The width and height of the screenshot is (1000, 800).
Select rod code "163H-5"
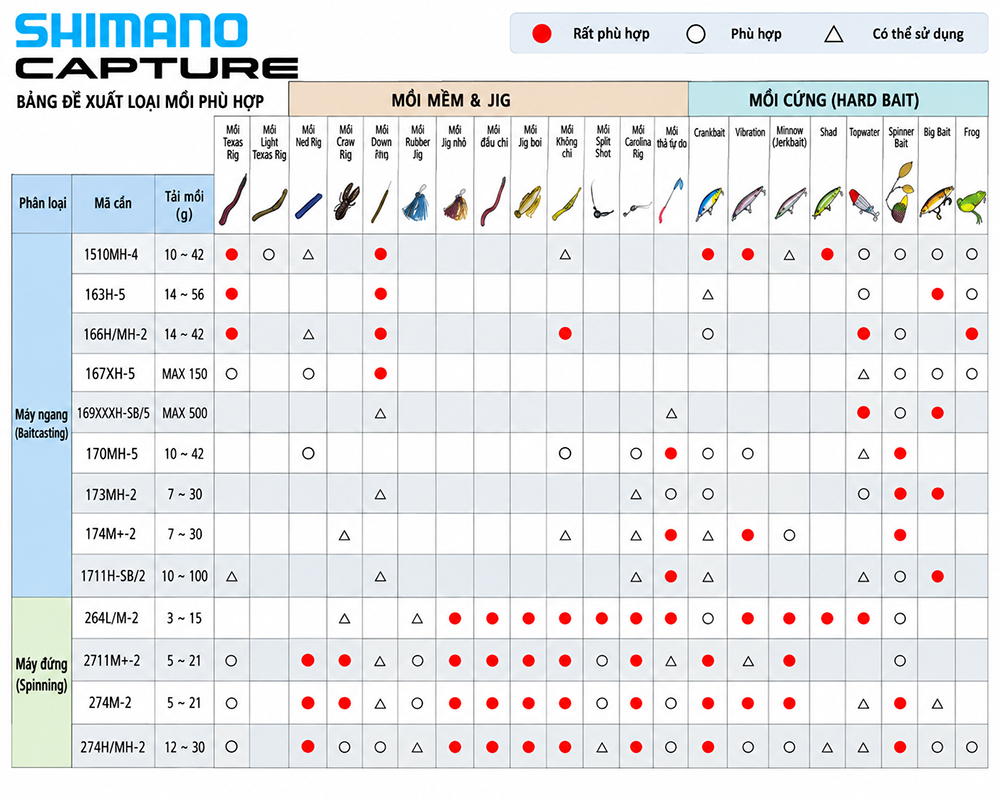click(x=105, y=295)
